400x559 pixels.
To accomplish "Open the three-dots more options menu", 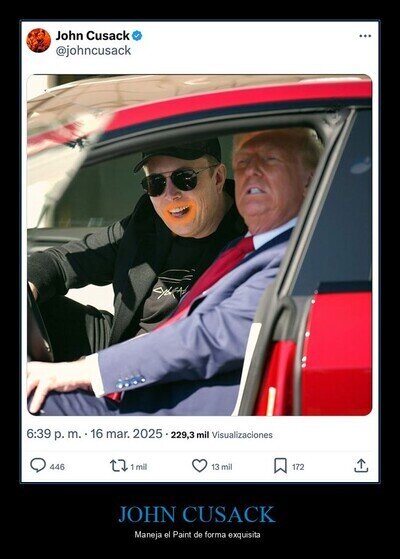I will click(365, 36).
